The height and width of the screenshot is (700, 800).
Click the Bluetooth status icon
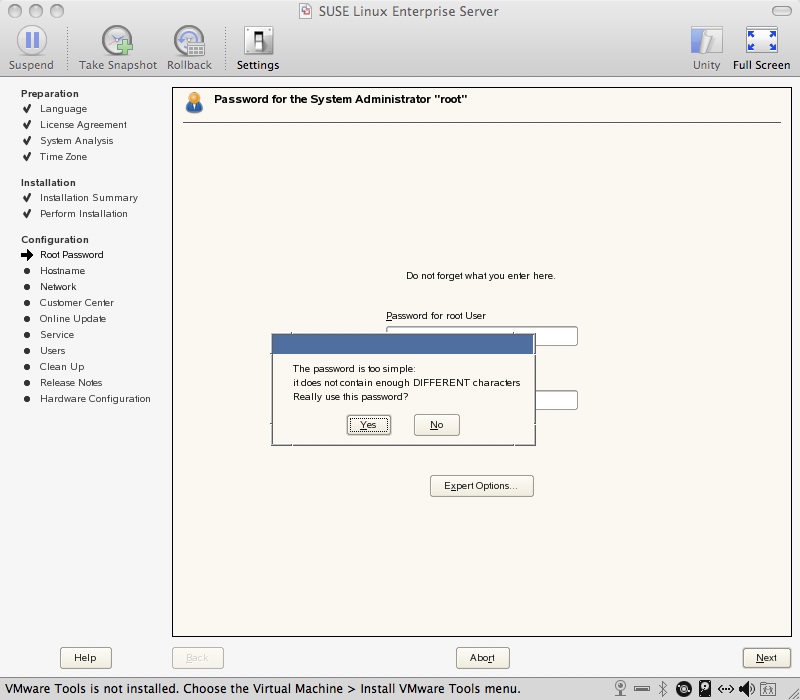point(663,689)
